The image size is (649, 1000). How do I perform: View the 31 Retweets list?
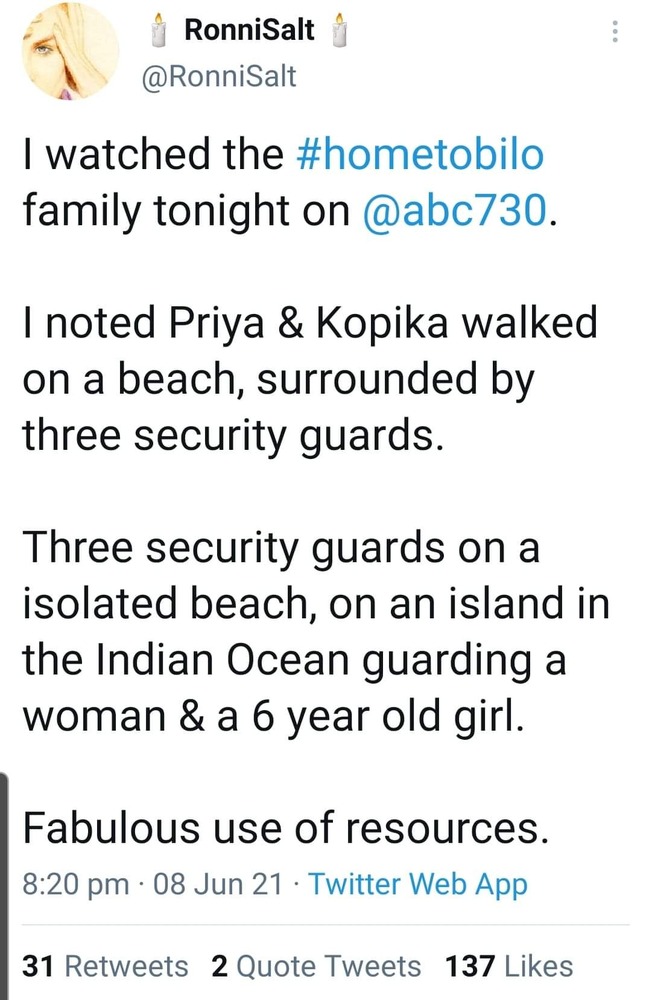(x=105, y=966)
